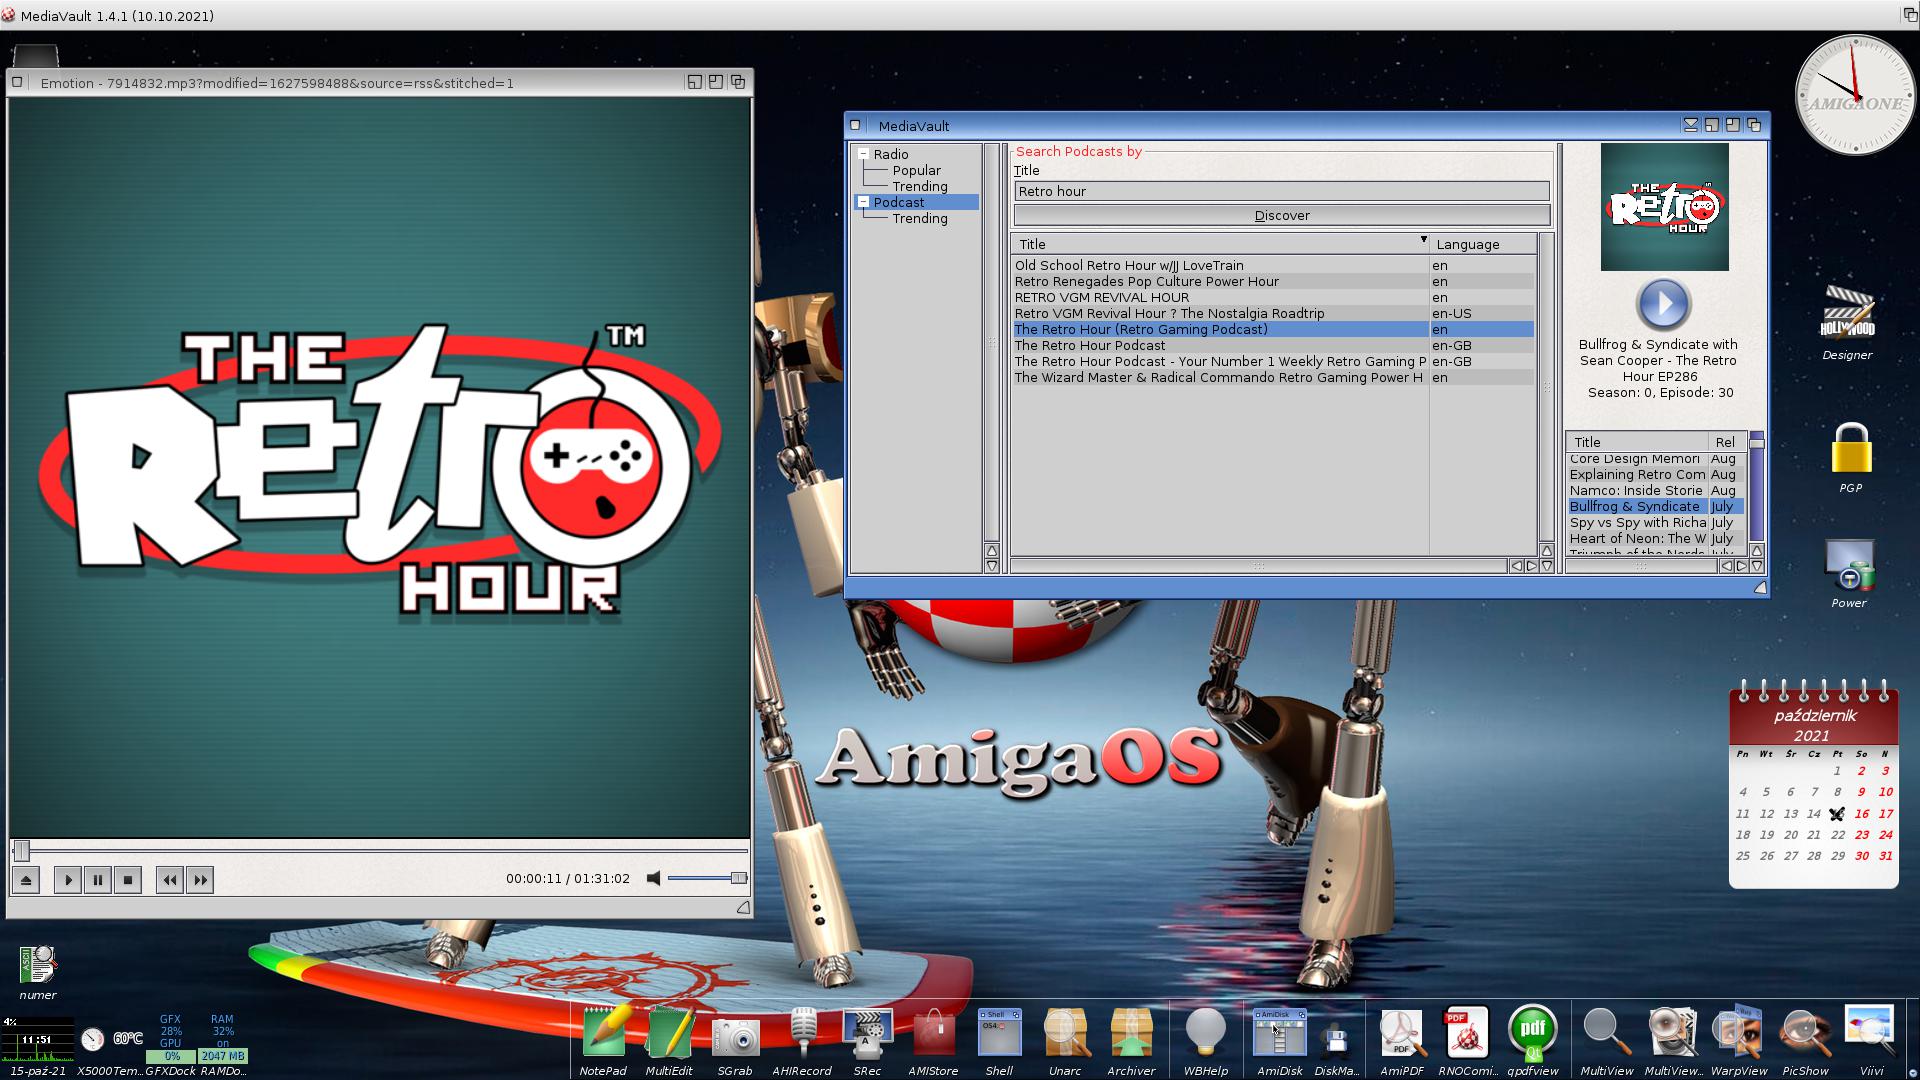
Task: Pause the podcast in Emotion player
Action: coord(98,880)
